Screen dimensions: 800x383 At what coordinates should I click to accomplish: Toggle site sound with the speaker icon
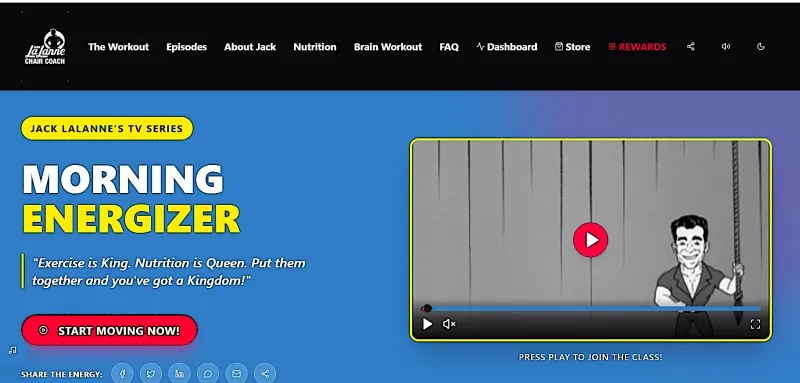coord(726,46)
